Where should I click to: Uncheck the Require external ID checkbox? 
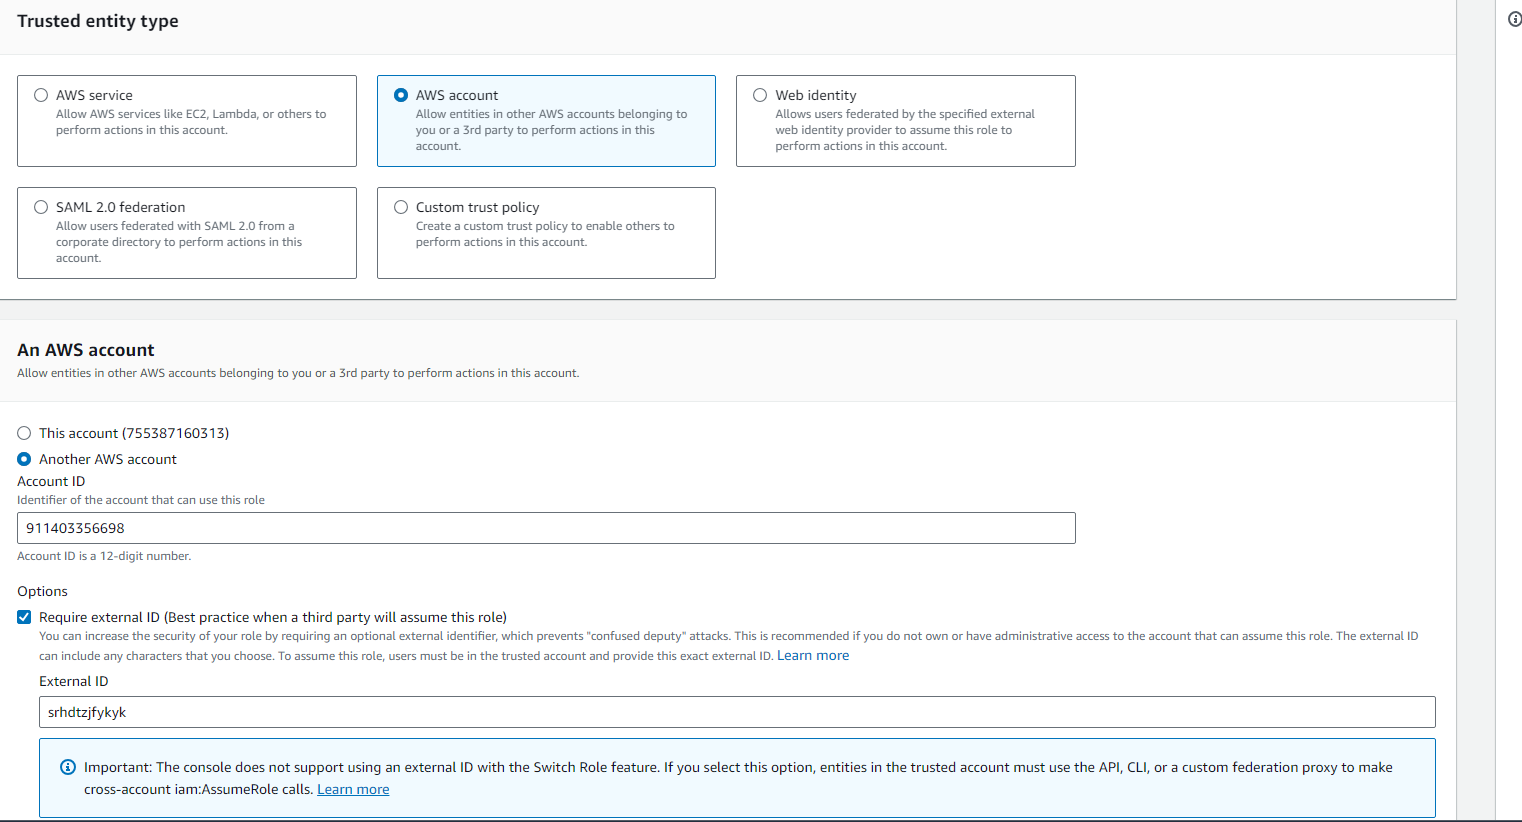click(x=24, y=617)
